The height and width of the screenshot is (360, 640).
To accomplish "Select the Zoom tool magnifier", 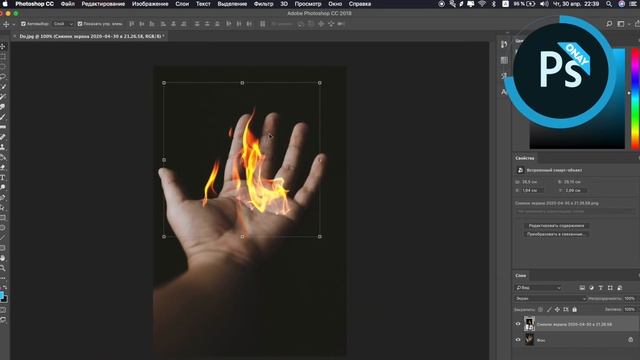I will 3,268.
